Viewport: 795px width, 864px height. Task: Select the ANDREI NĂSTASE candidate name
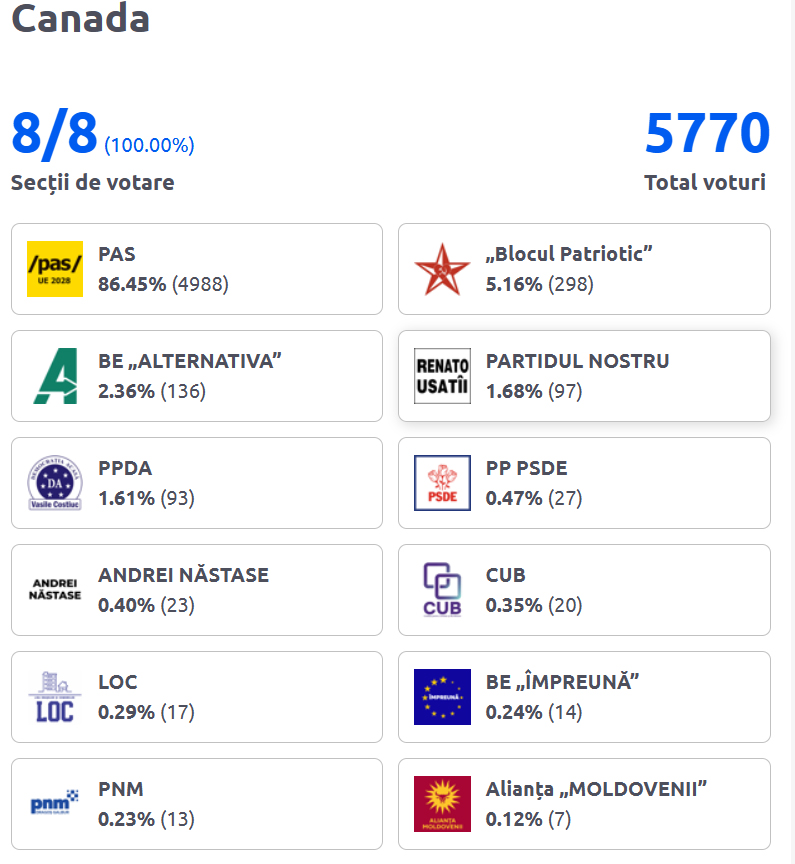(x=183, y=575)
